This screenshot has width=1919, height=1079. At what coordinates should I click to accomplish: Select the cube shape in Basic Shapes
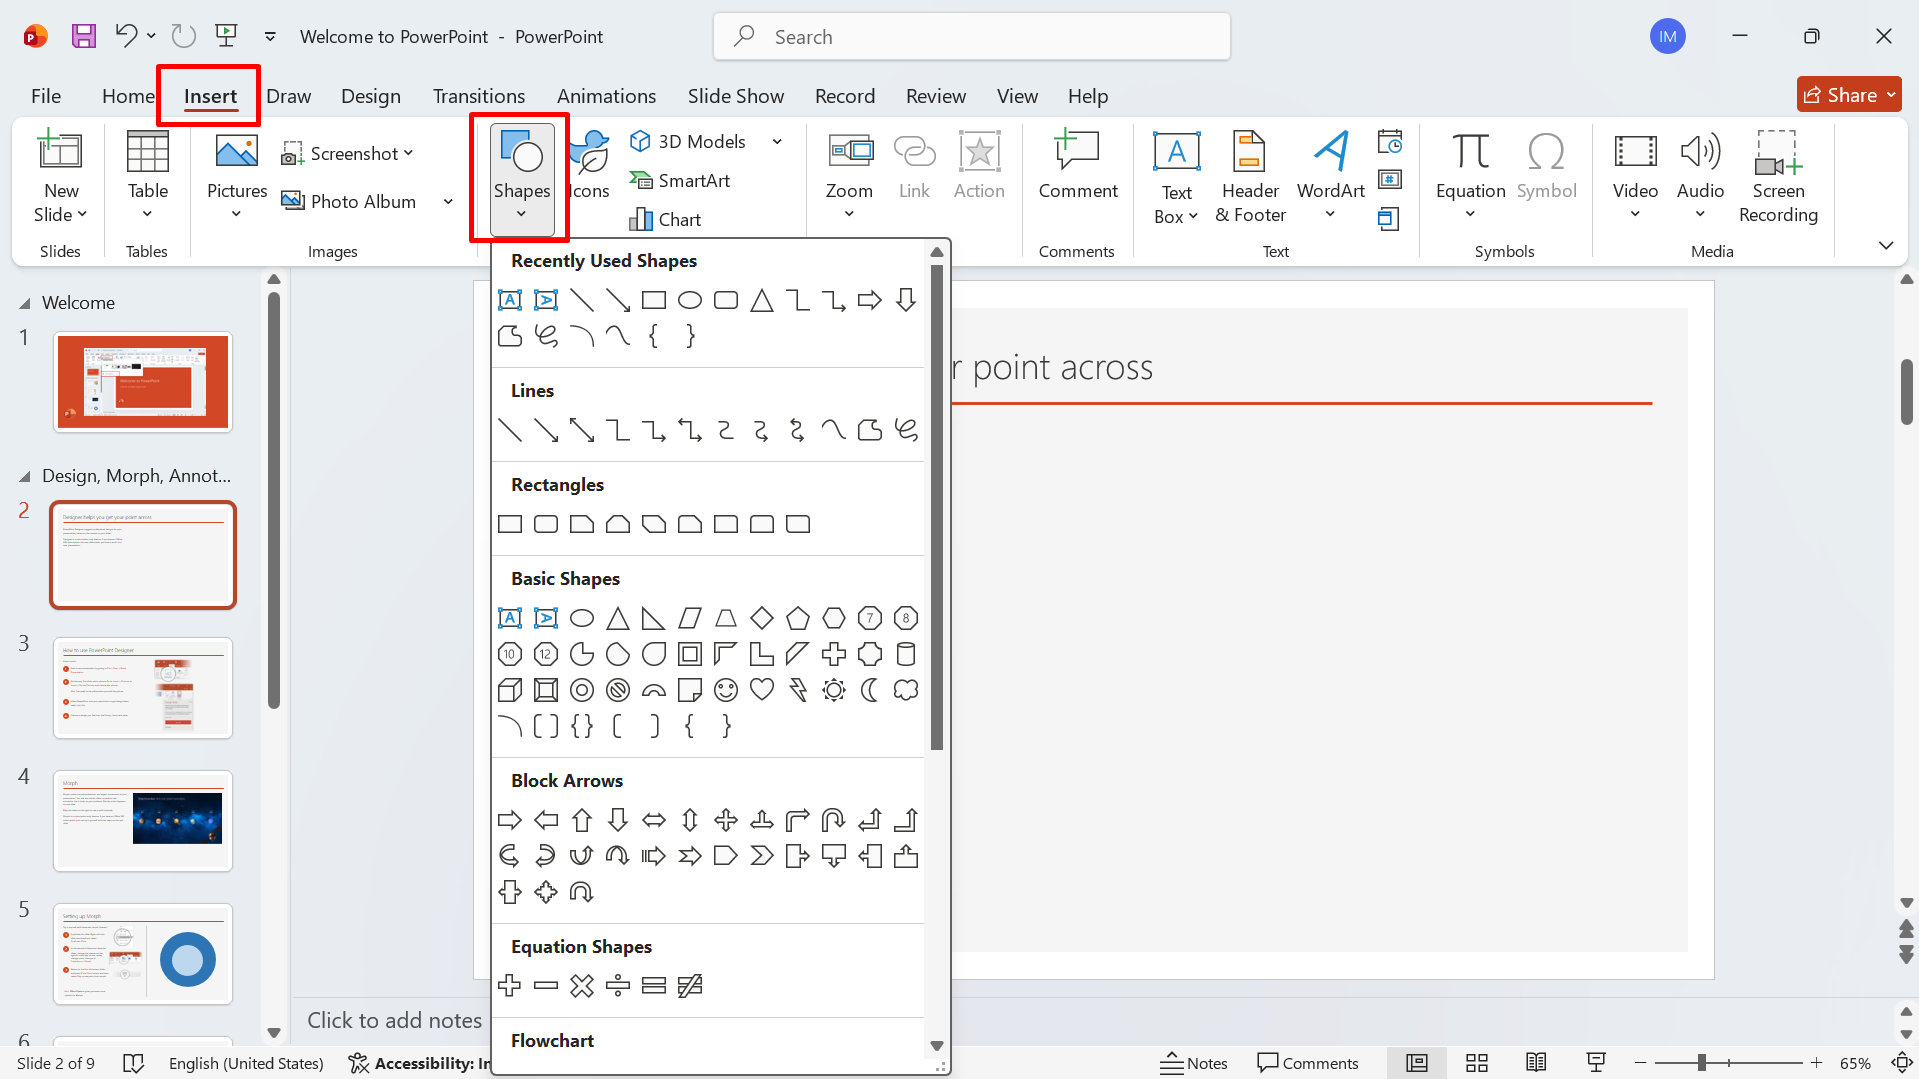click(510, 690)
